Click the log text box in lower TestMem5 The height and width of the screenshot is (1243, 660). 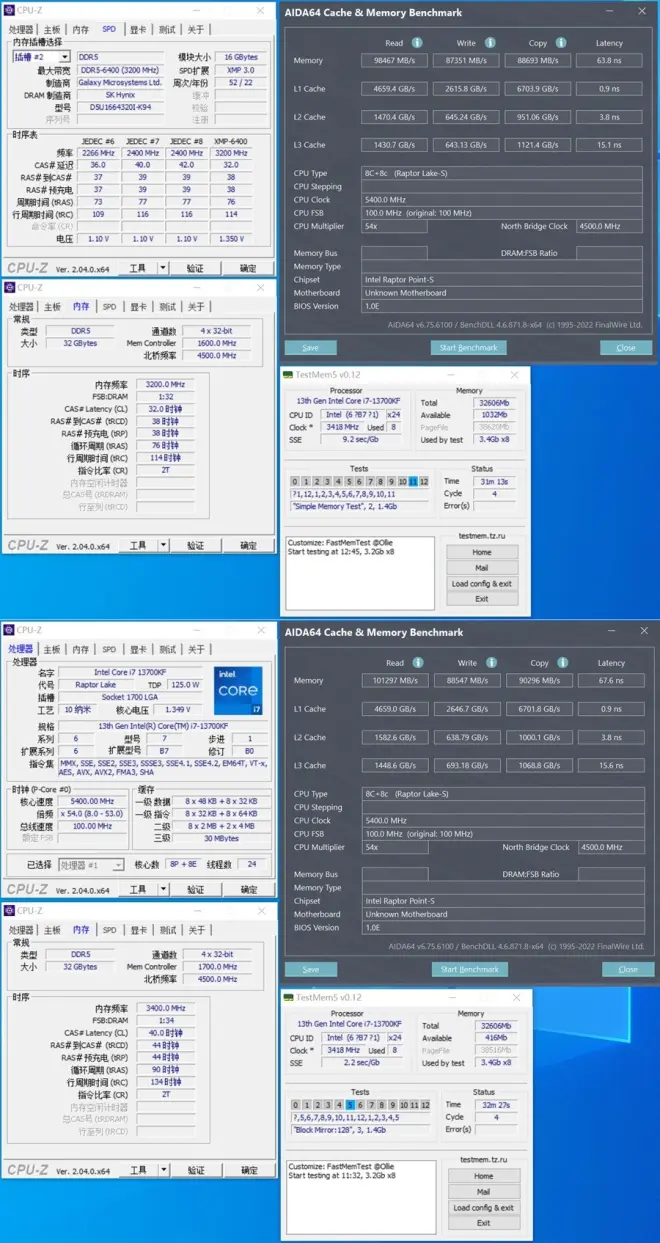tap(361, 1197)
